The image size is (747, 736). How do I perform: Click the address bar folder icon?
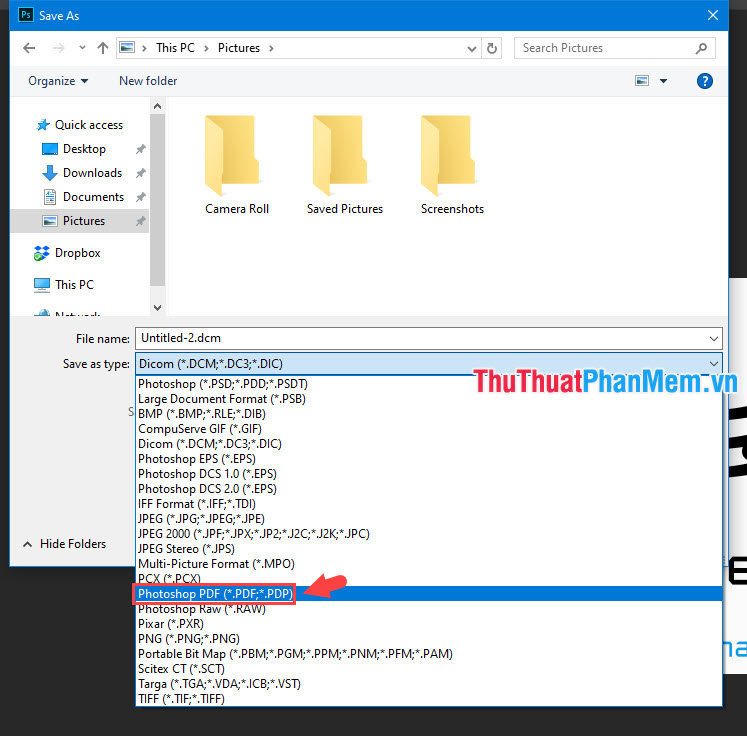pyautogui.click(x=127, y=48)
